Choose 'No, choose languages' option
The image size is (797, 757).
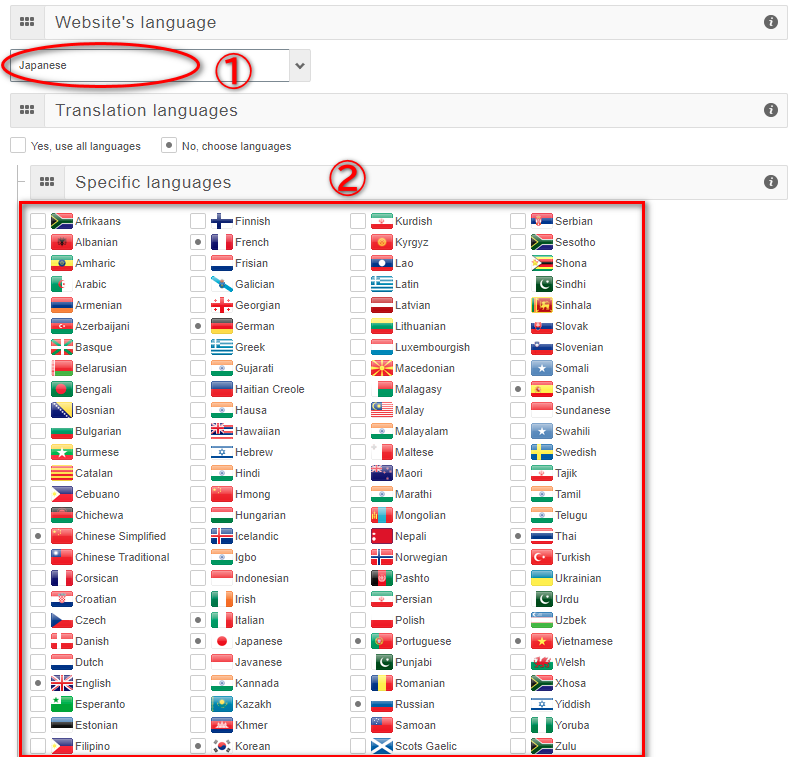click(x=169, y=145)
